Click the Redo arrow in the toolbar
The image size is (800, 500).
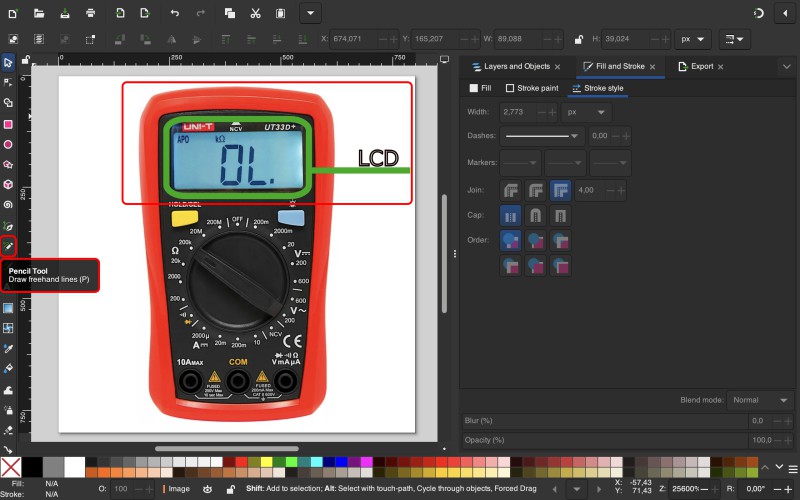(x=201, y=13)
